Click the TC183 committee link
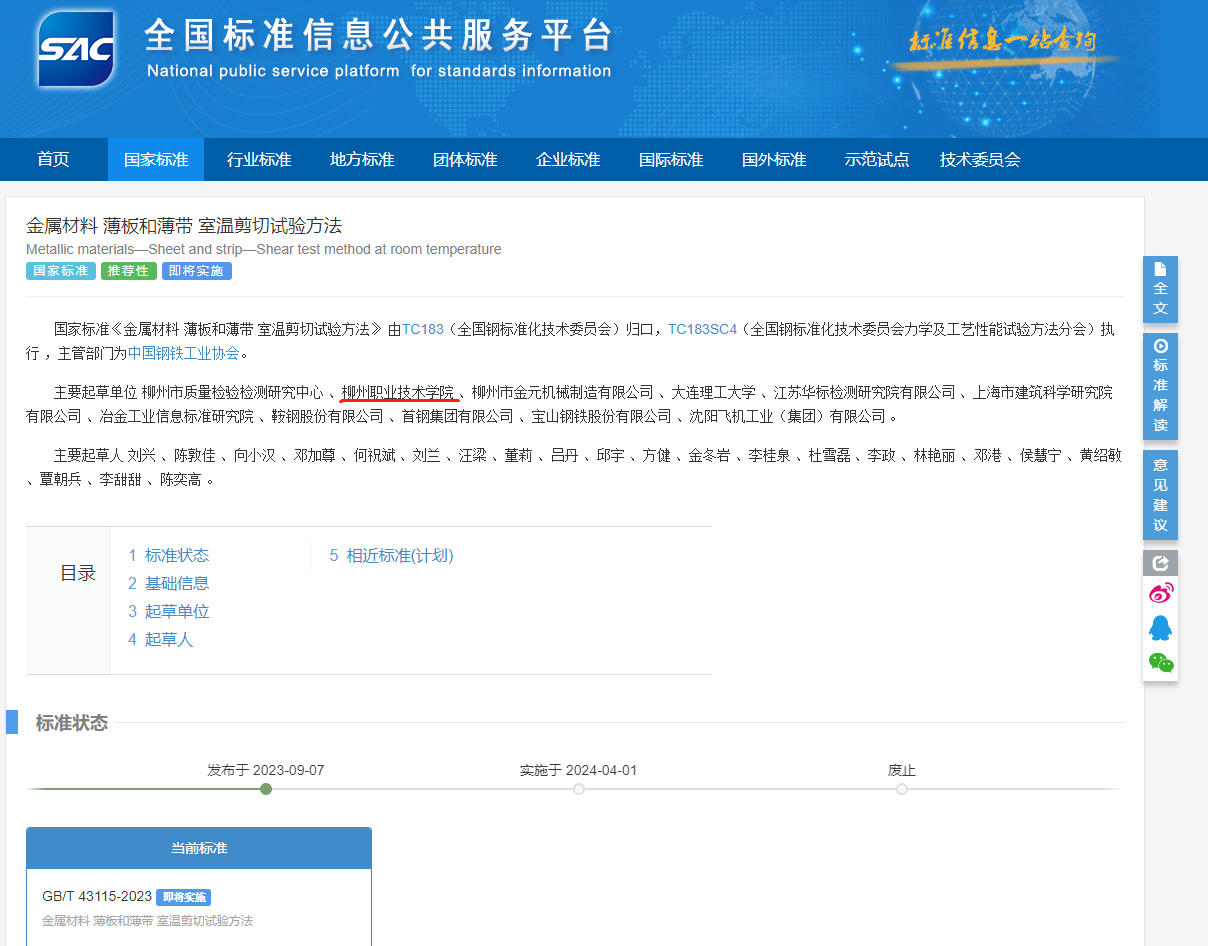 pos(422,329)
